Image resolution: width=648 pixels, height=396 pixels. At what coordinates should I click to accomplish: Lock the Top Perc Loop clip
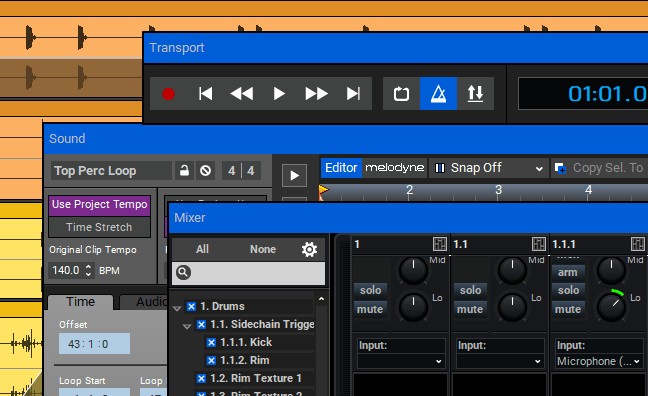(x=184, y=171)
